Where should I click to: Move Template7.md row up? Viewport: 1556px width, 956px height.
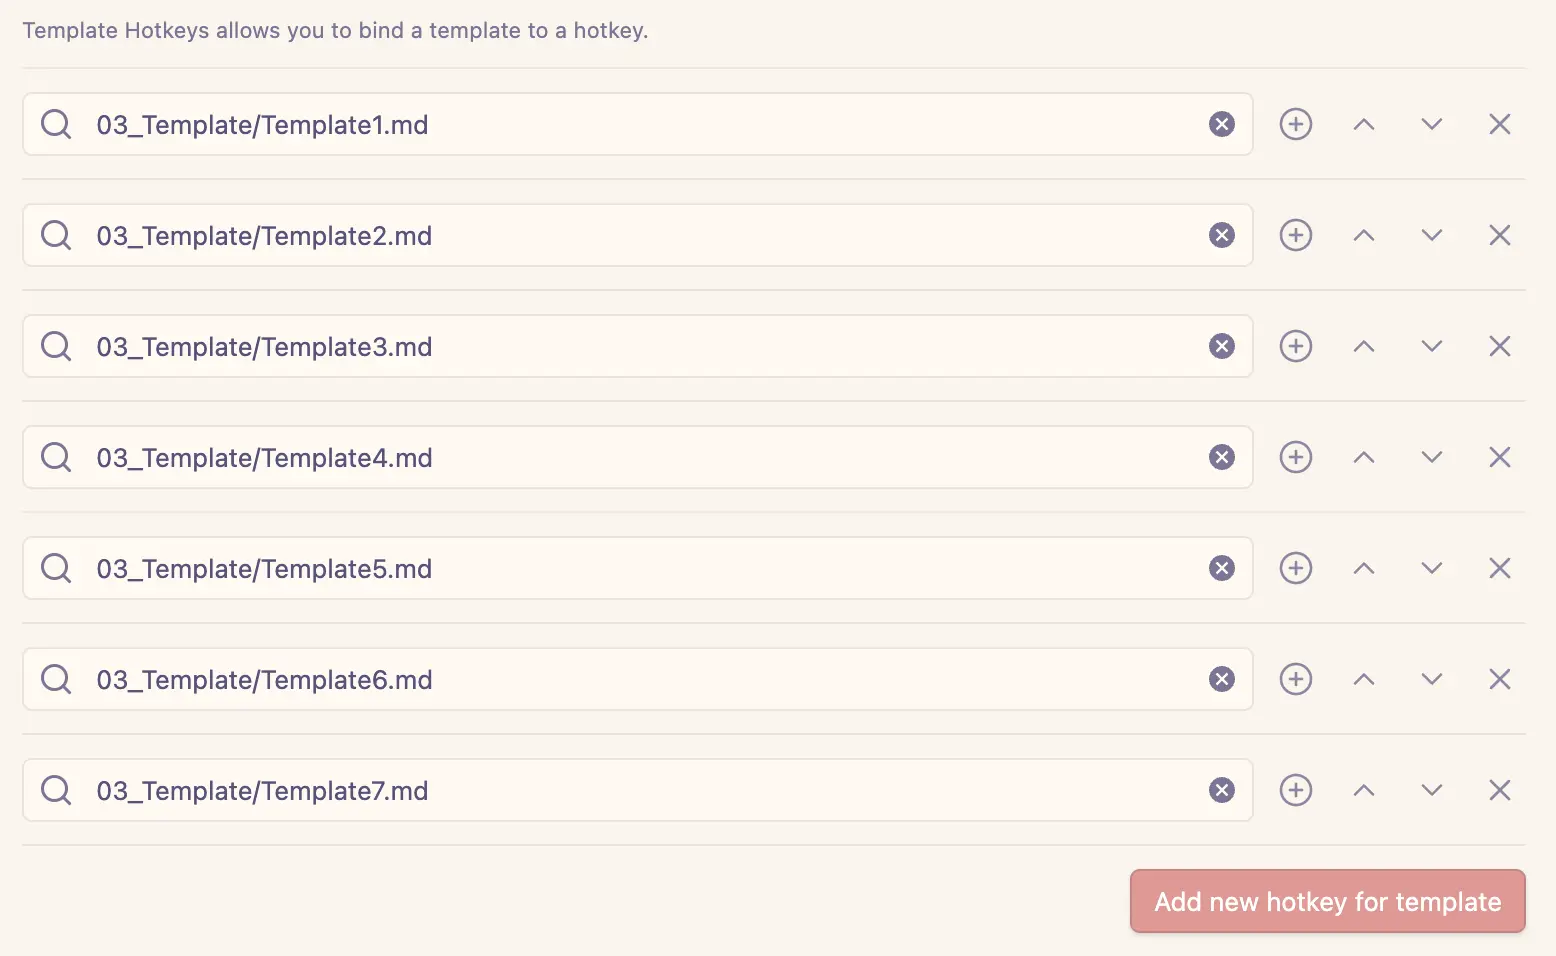(x=1364, y=790)
